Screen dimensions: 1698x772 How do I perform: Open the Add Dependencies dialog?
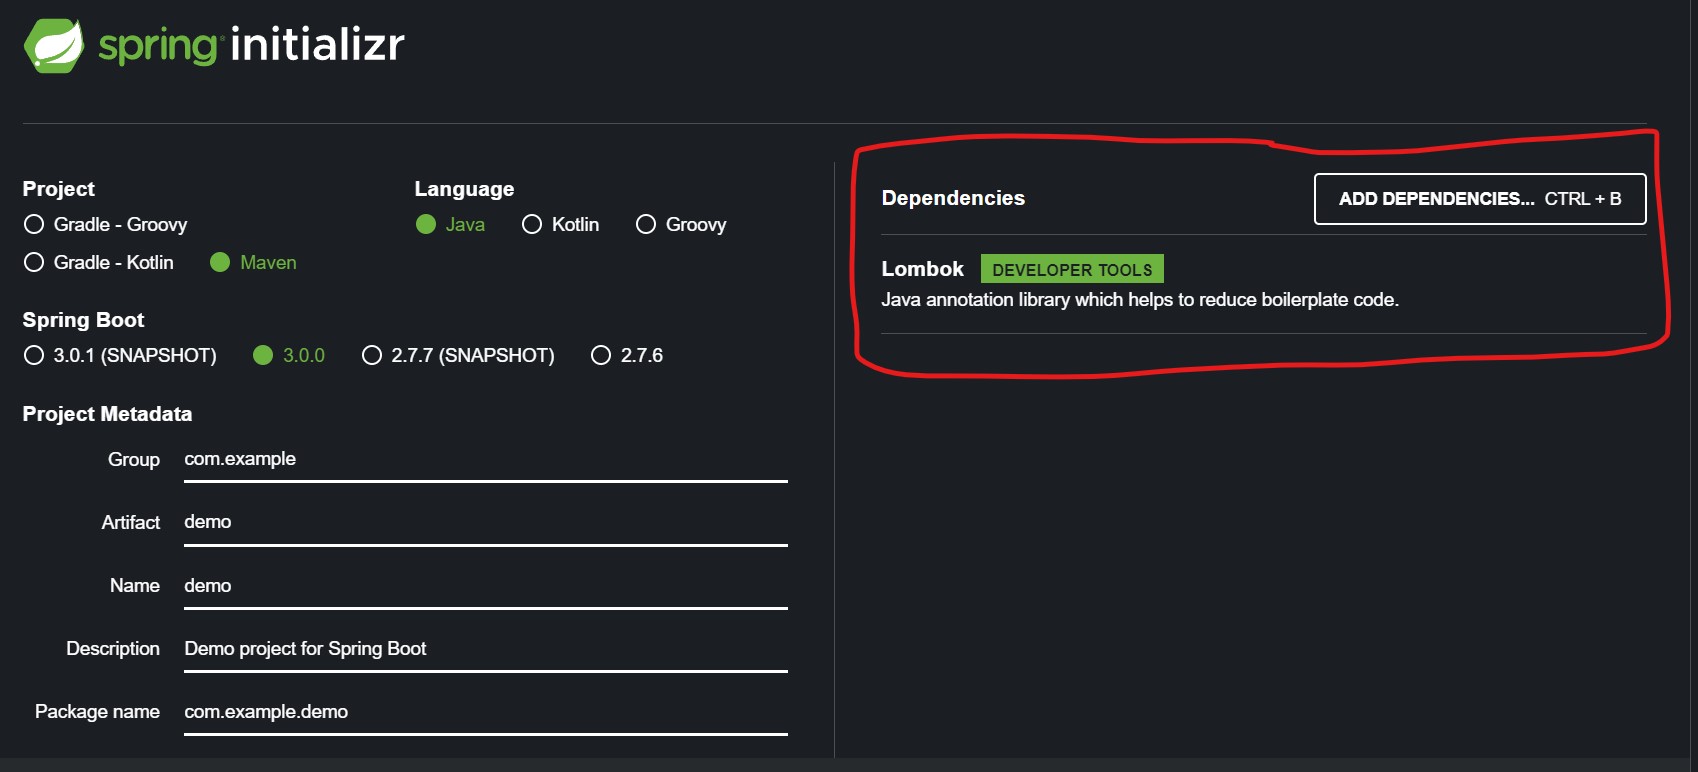[1480, 199]
